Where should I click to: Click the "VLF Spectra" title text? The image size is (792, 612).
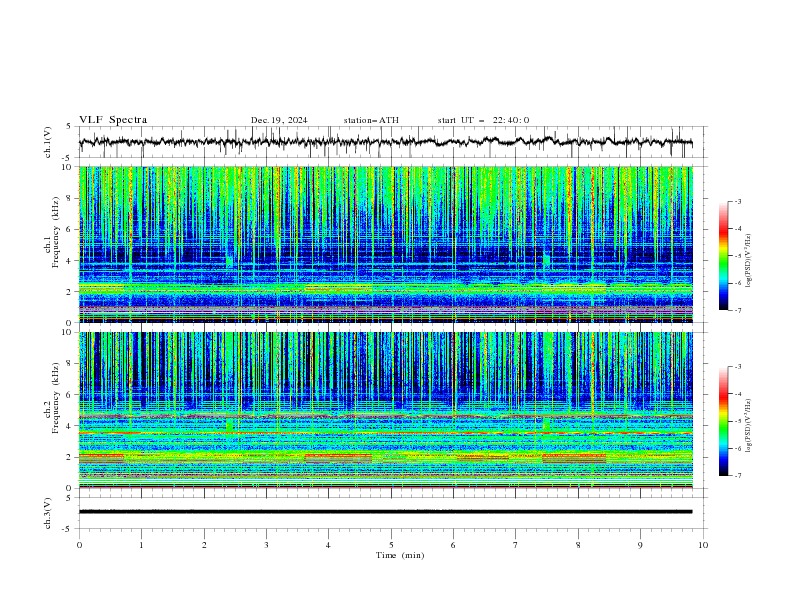pos(113,120)
